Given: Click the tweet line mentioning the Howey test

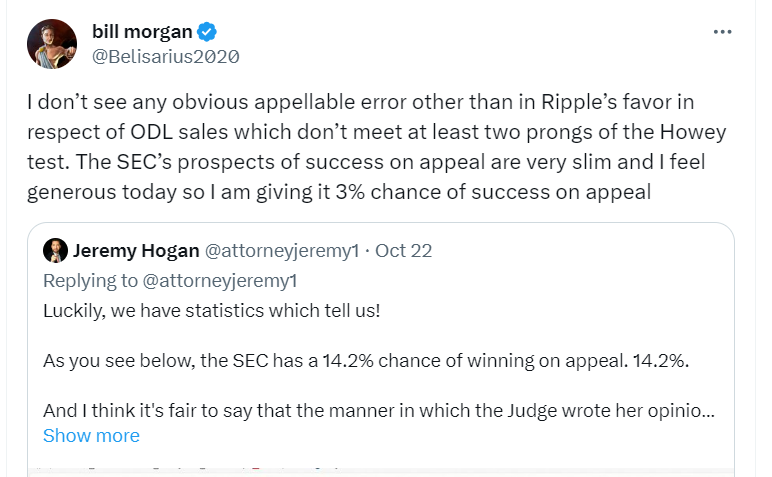Looking at the screenshot, I should point(376,132).
